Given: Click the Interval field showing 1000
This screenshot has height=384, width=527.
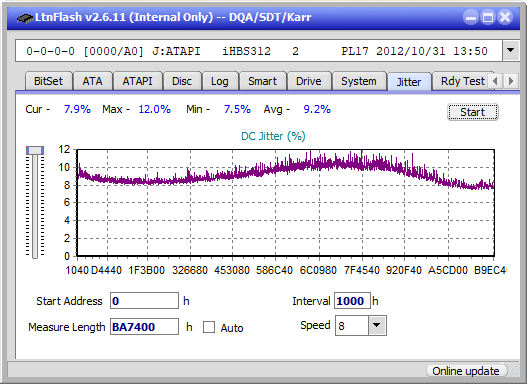Looking at the screenshot, I should 352,301.
